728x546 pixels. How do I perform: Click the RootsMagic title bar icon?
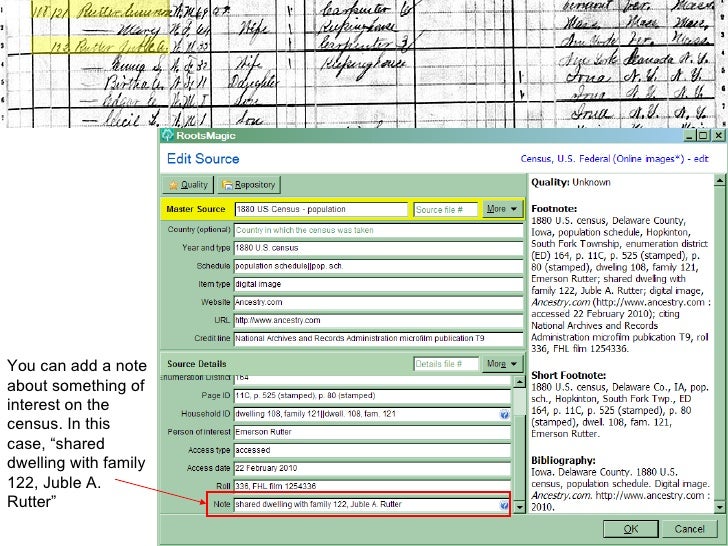(168, 135)
